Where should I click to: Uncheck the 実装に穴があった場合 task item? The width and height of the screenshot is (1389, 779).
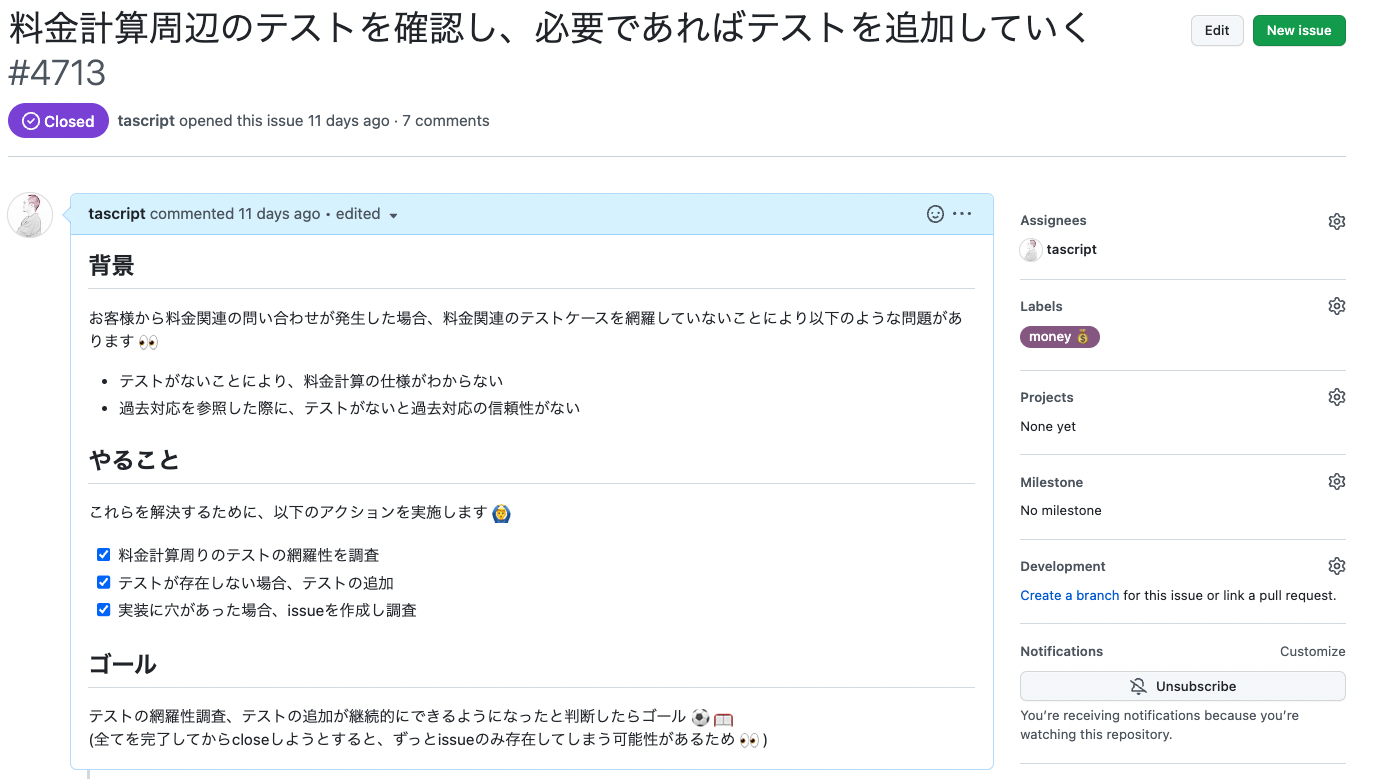pyautogui.click(x=103, y=609)
